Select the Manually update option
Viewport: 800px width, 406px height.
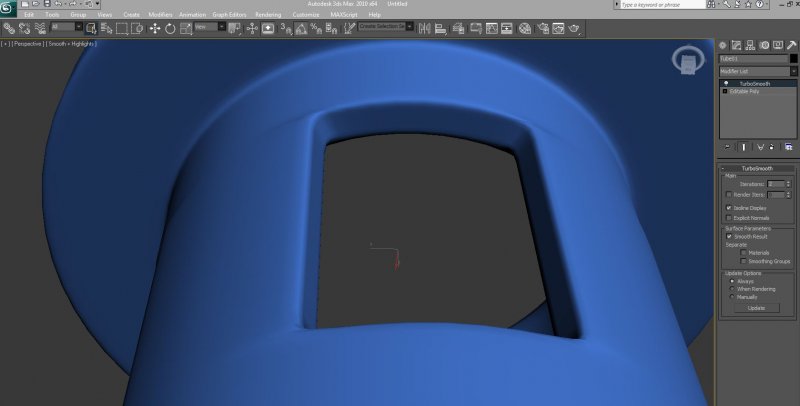(732, 296)
